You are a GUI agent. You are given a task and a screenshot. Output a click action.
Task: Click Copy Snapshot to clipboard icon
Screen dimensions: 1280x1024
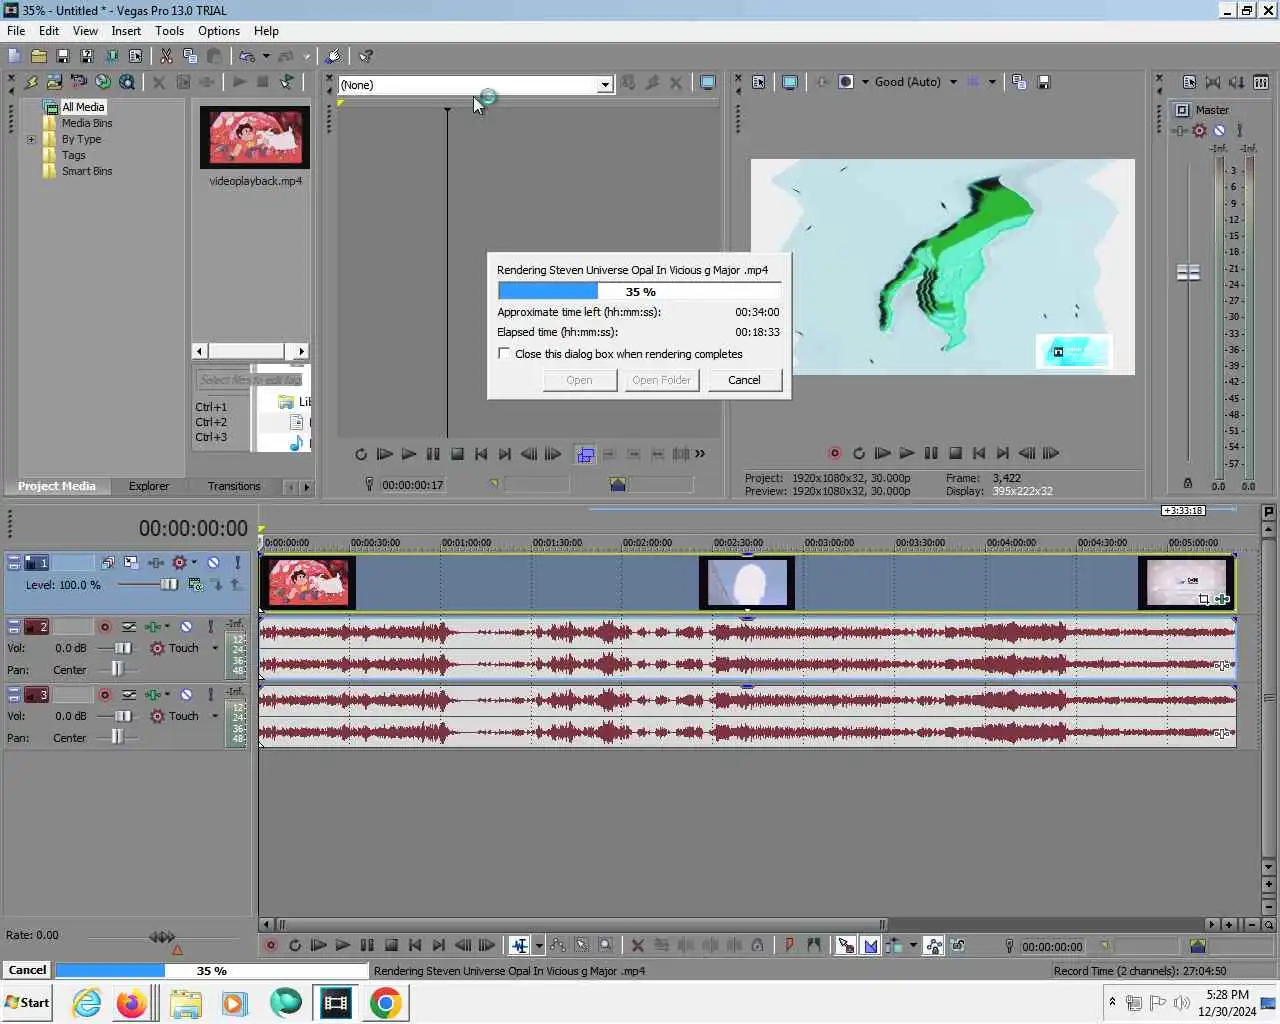pos(1019,82)
